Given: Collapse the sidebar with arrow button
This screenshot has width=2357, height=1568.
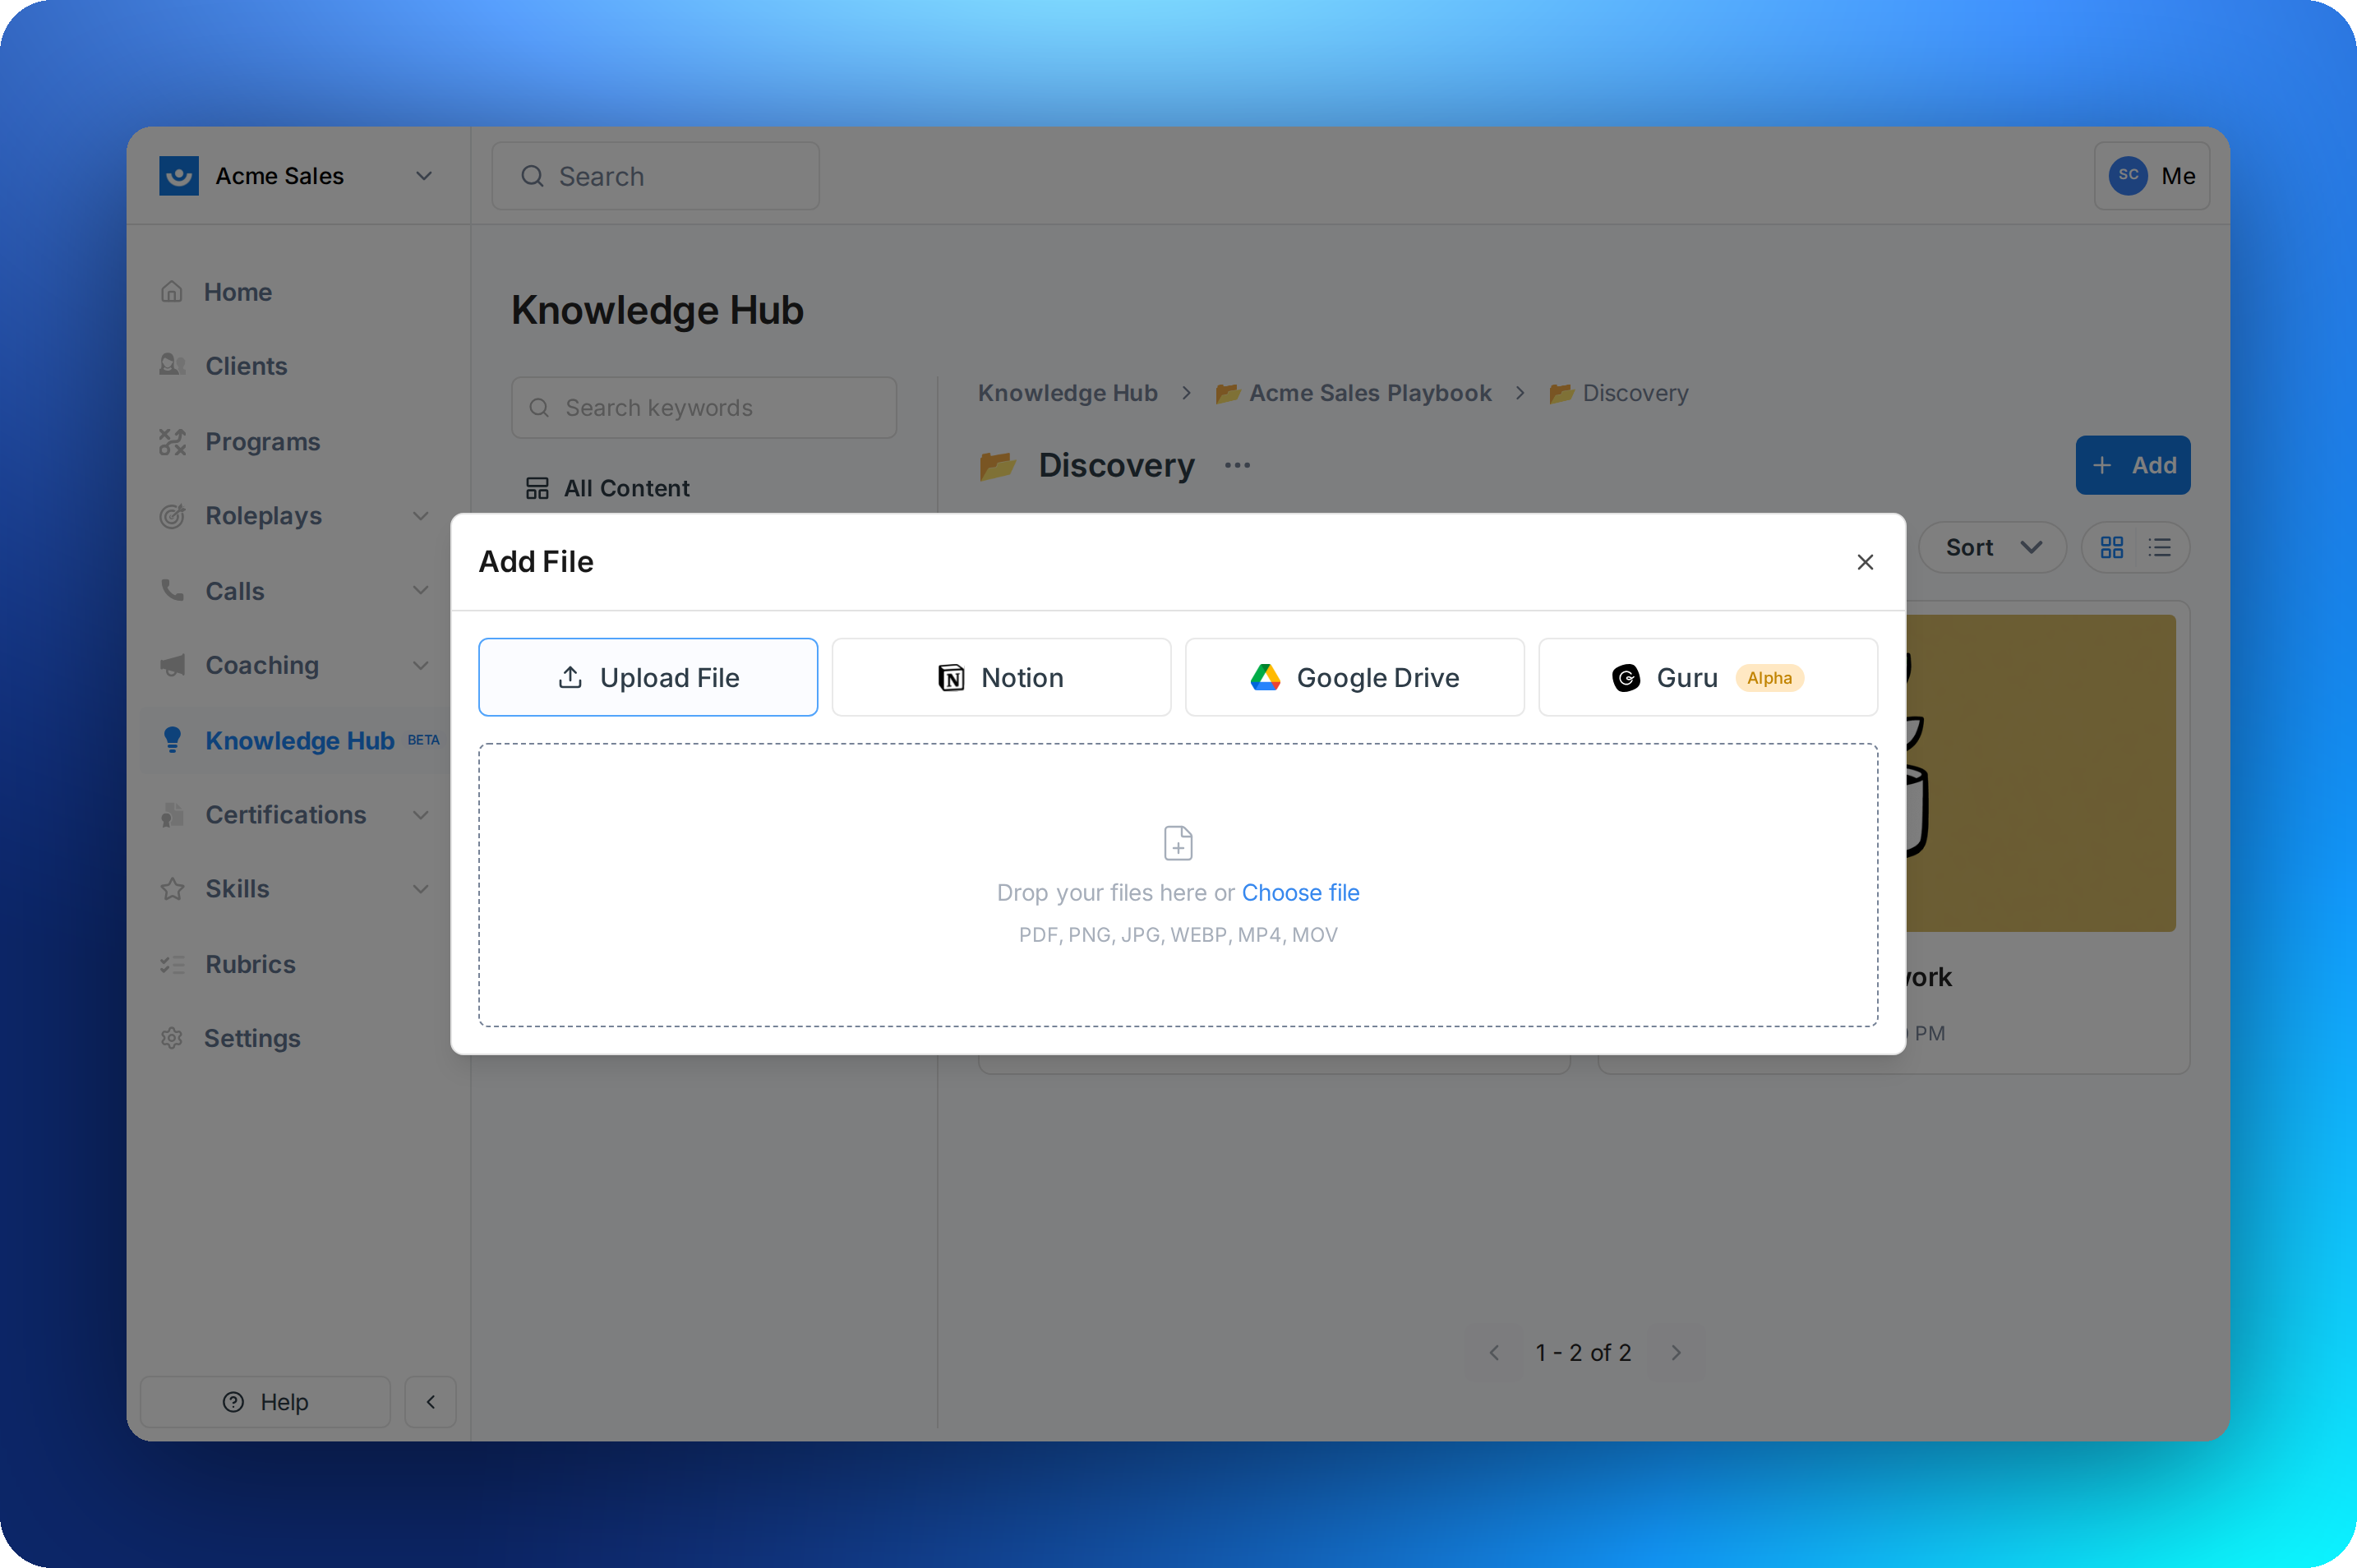Looking at the screenshot, I should (x=430, y=1401).
